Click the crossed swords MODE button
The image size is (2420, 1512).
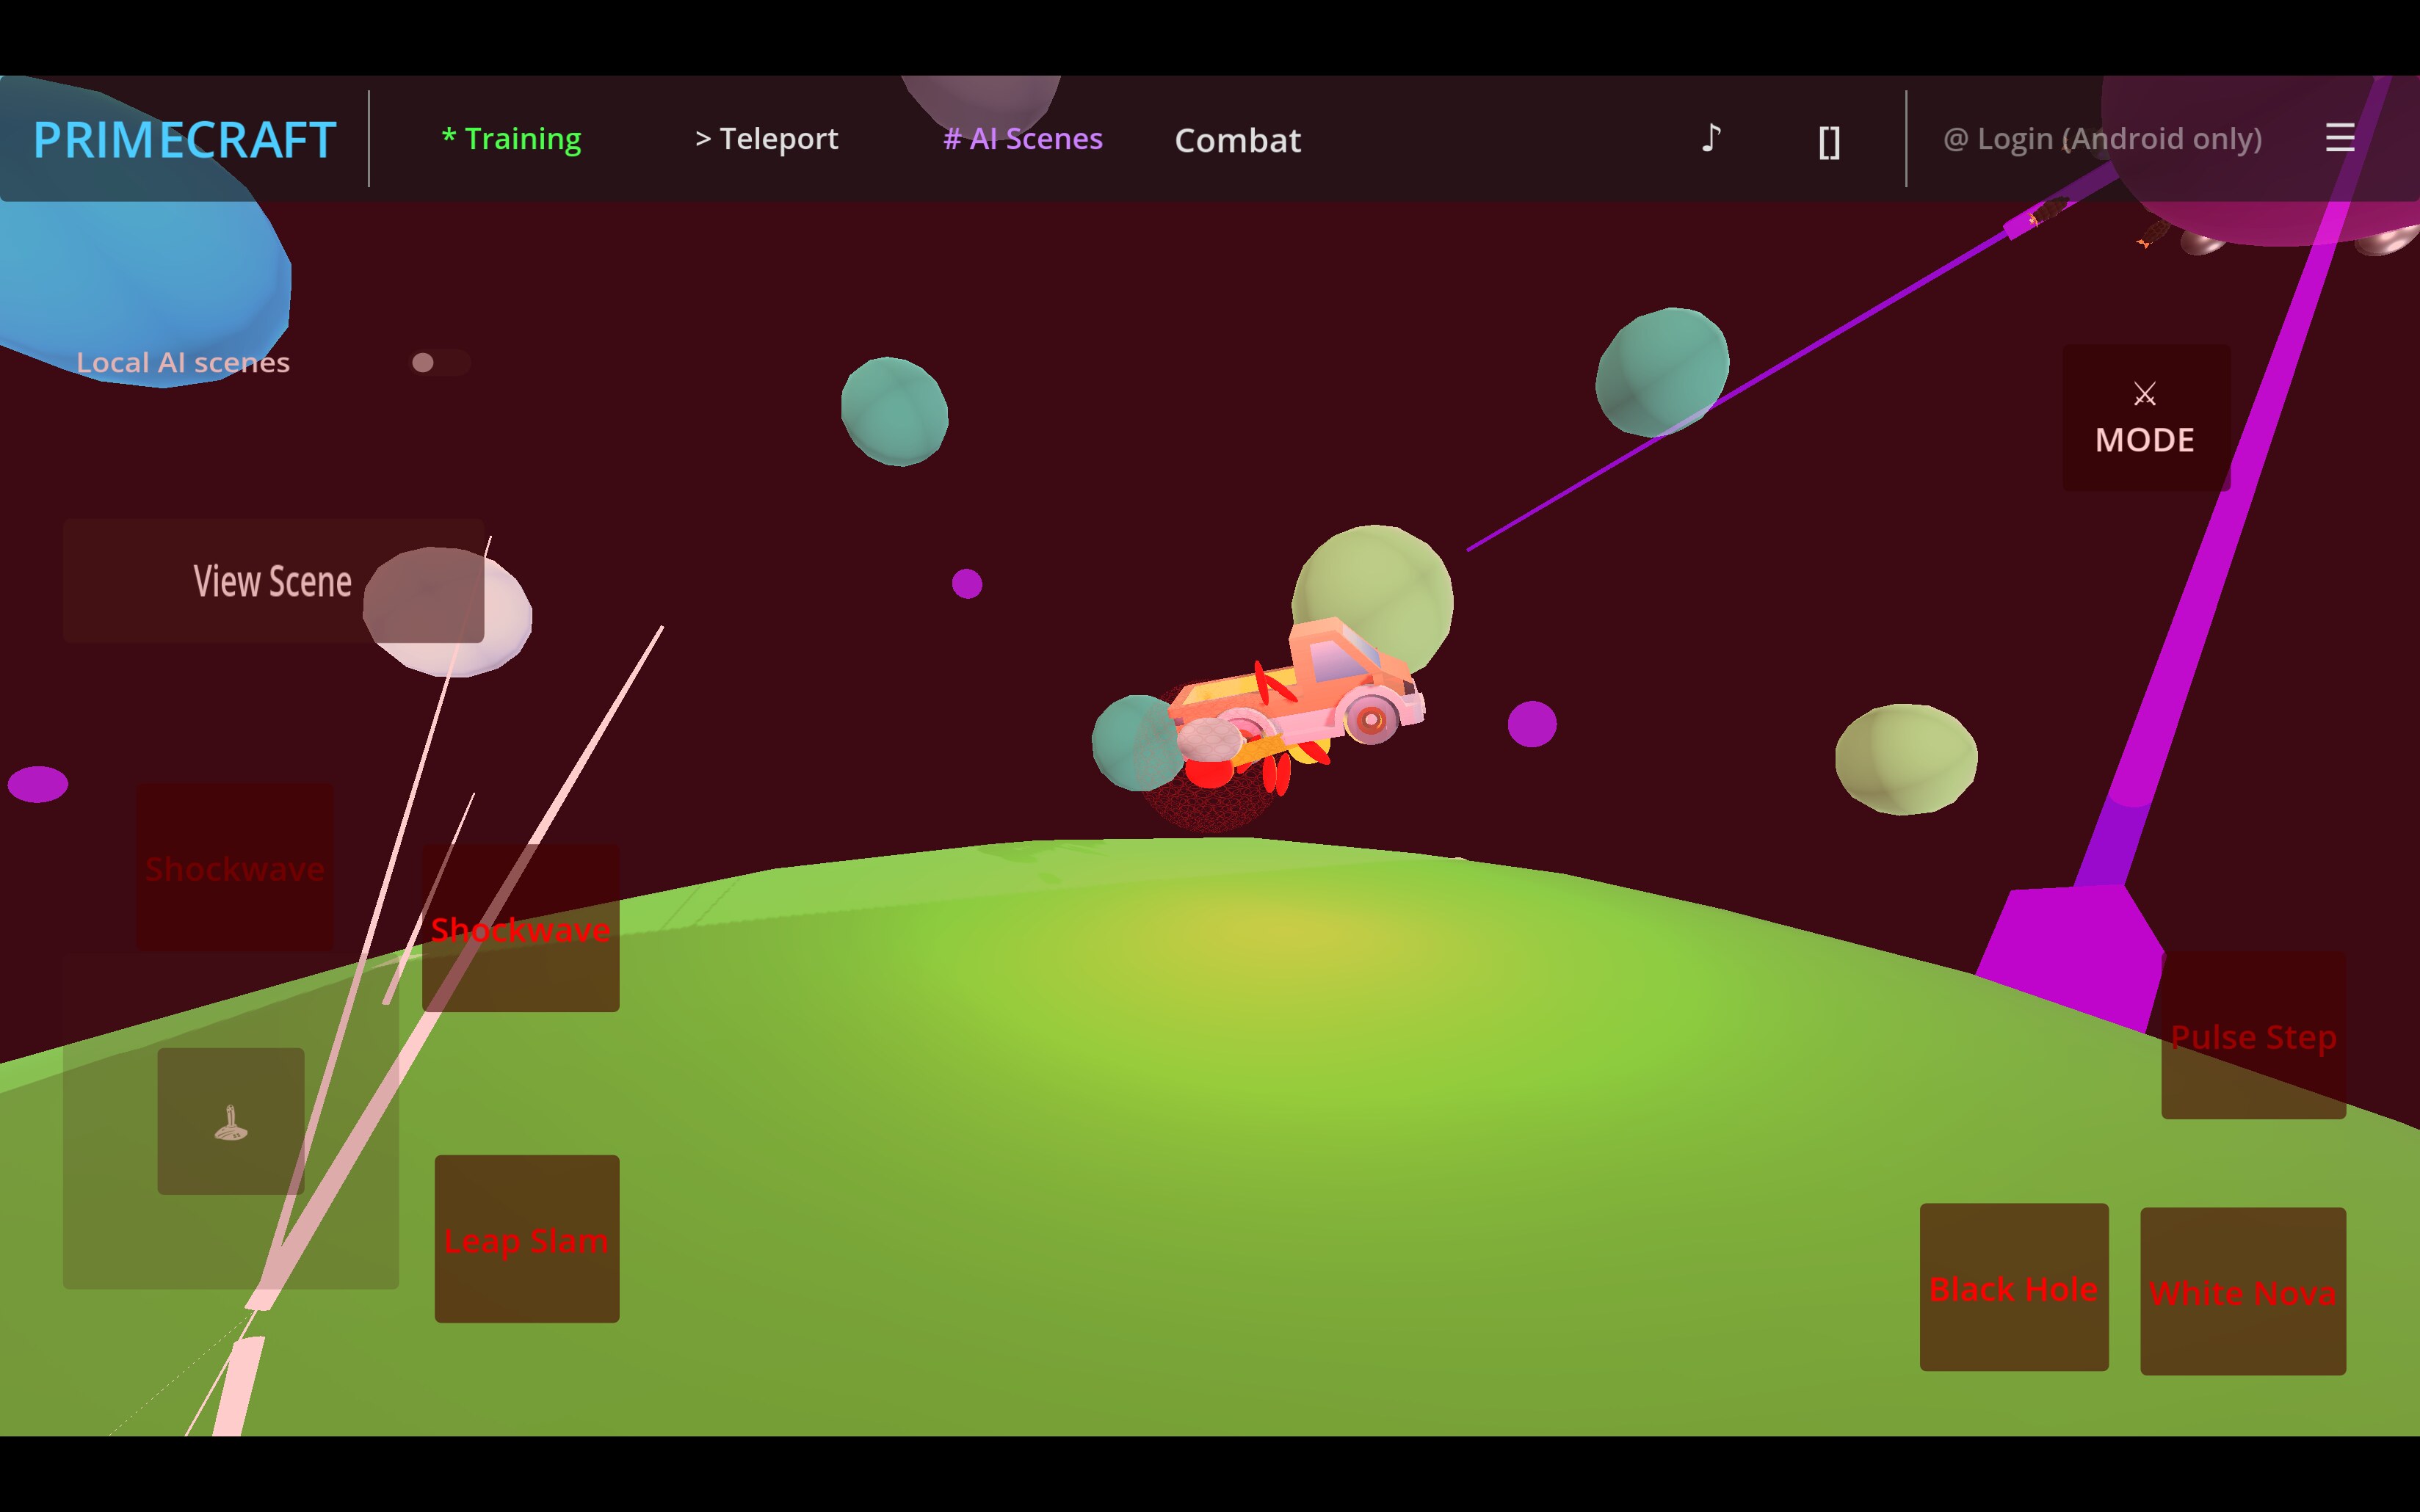[2145, 418]
